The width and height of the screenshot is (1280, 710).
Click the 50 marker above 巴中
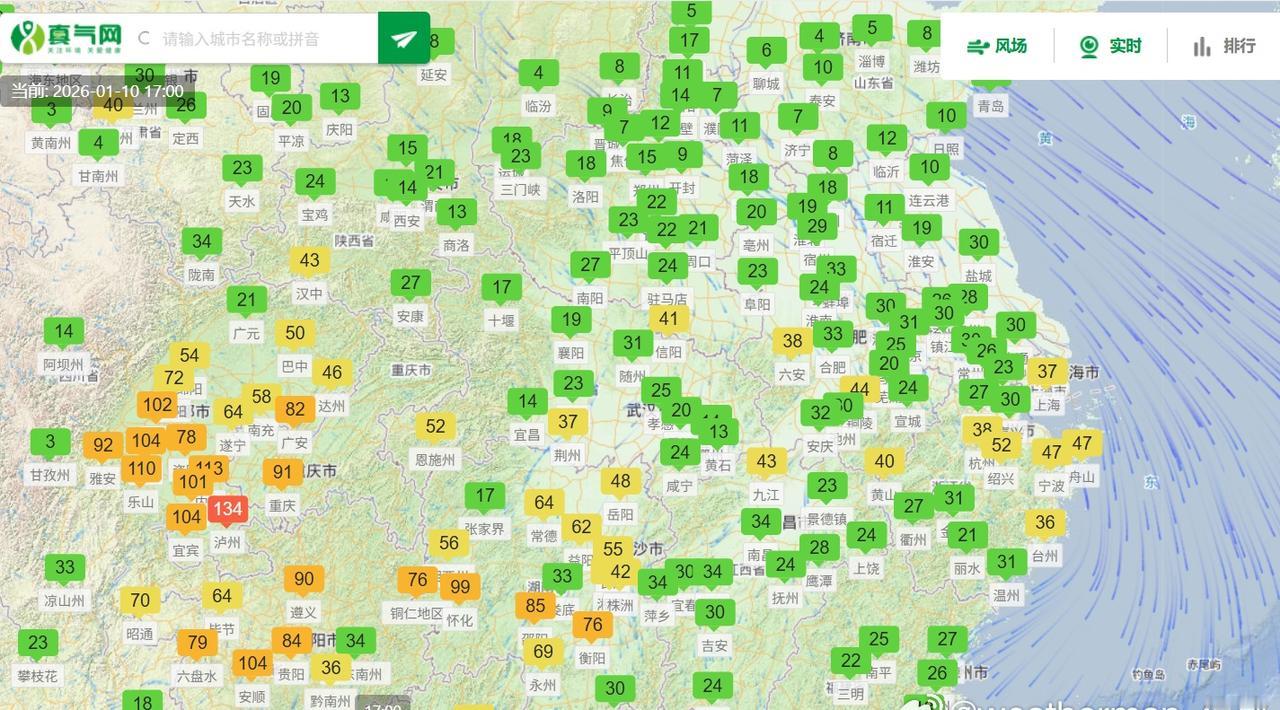[x=295, y=335]
